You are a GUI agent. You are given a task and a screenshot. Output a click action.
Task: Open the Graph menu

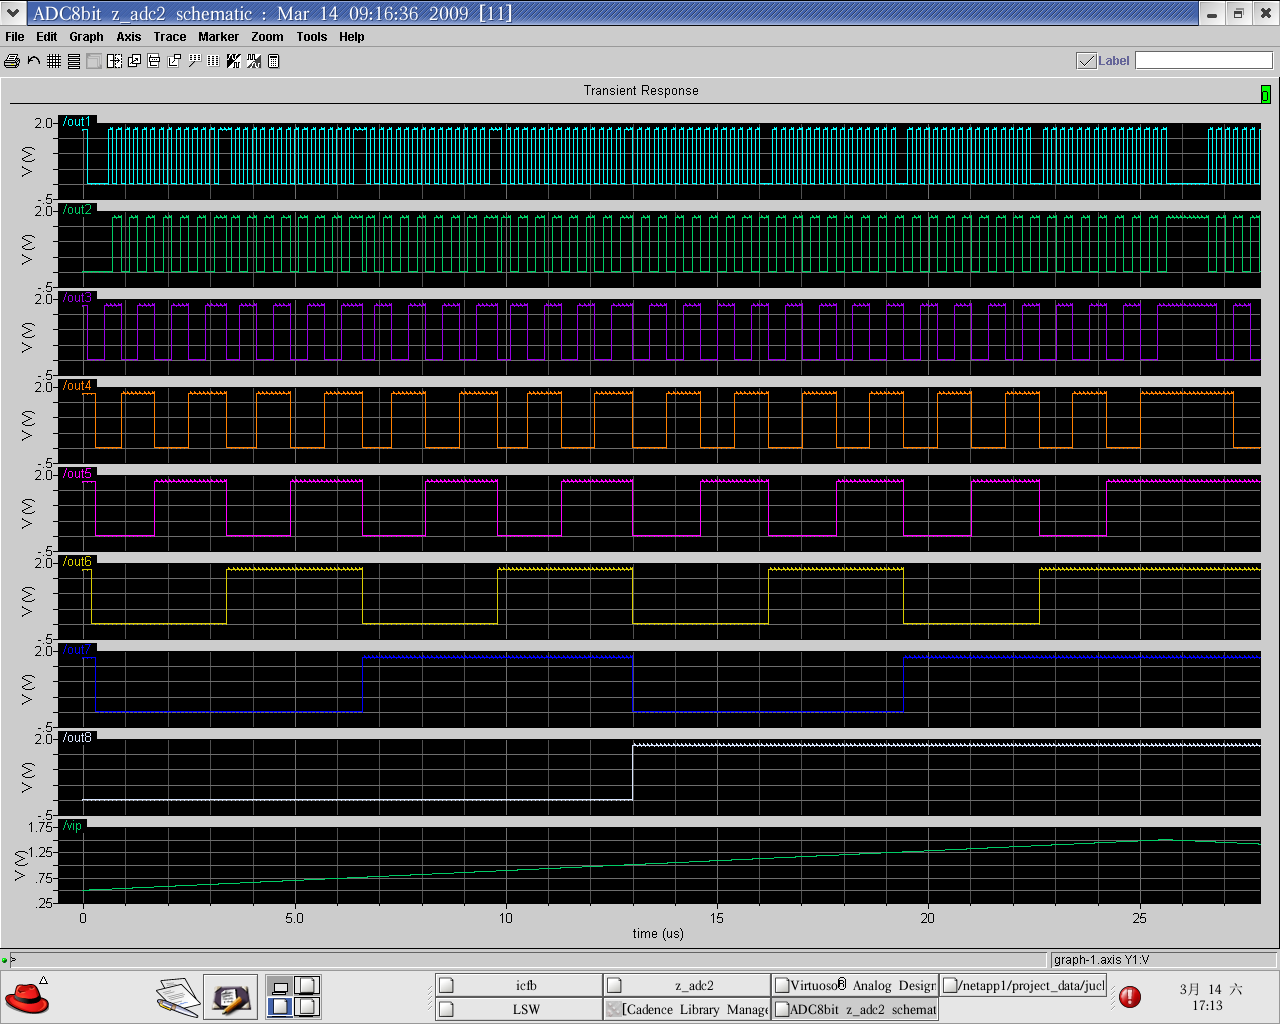(x=86, y=37)
